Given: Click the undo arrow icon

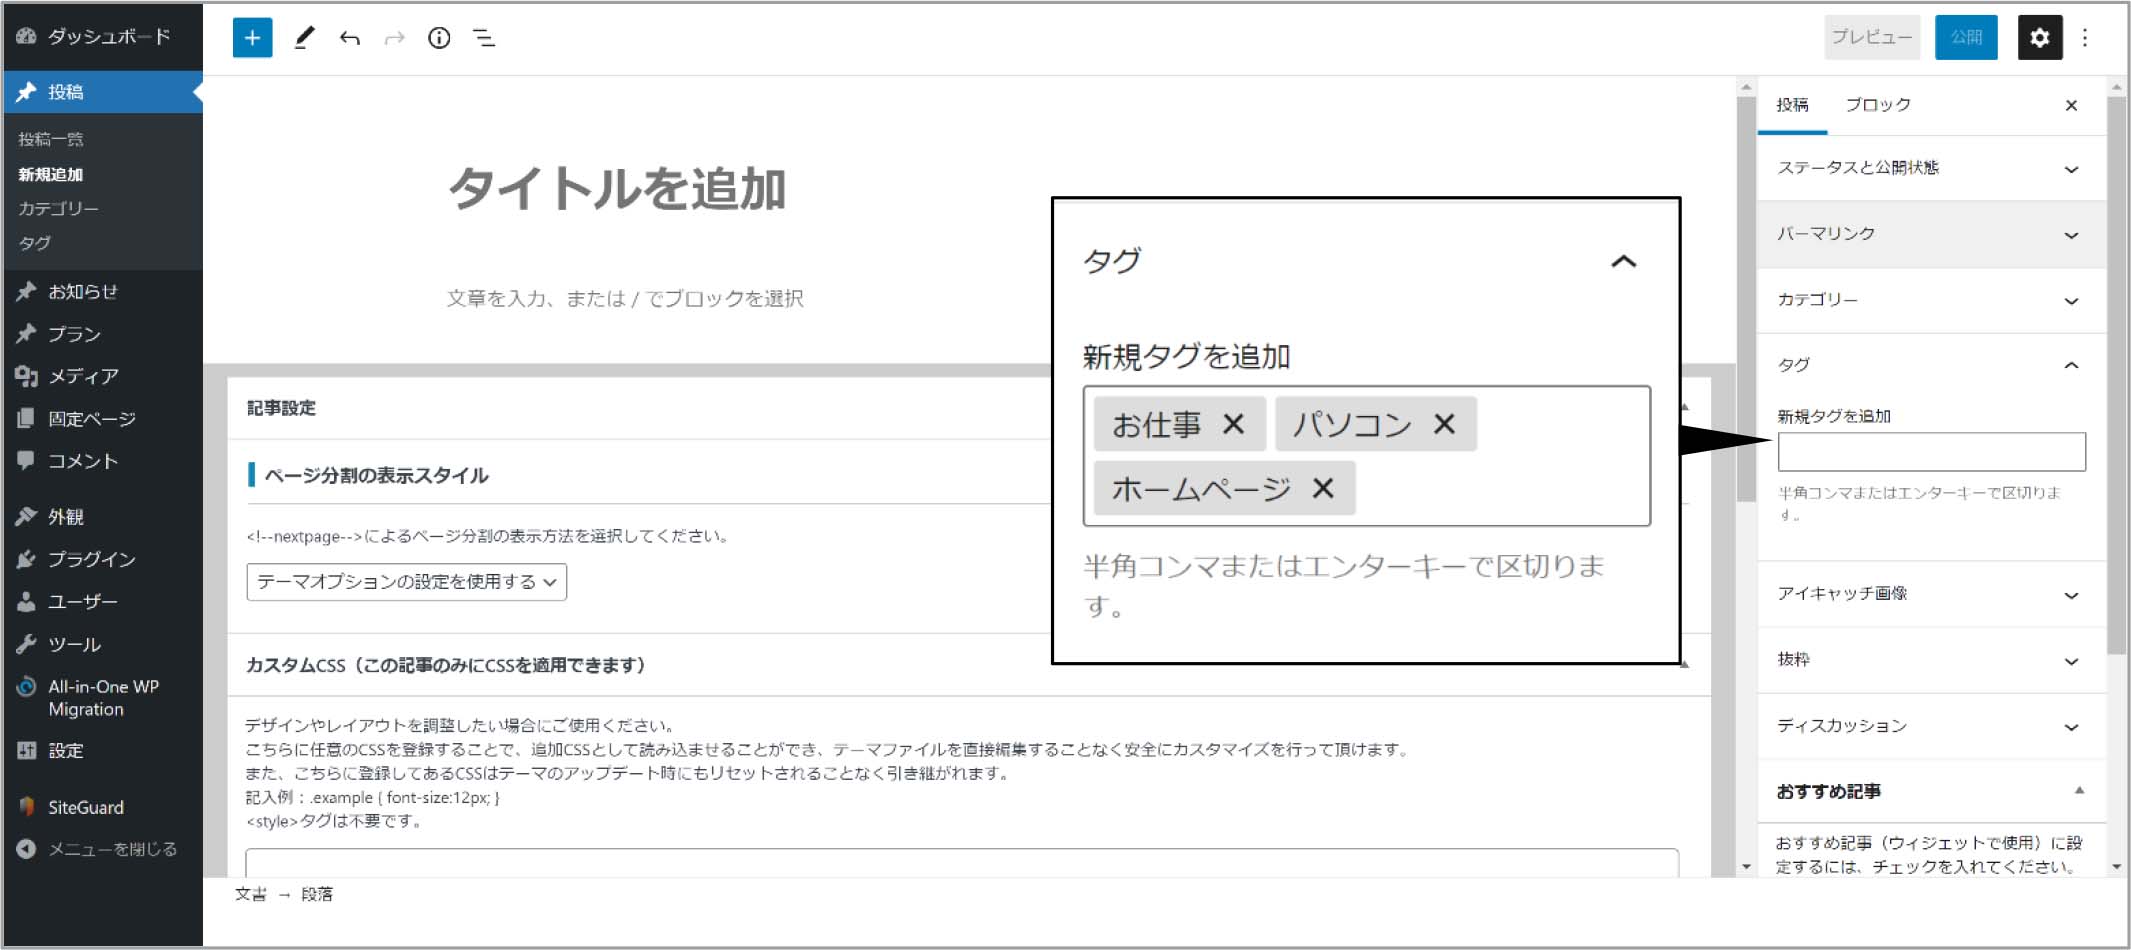Looking at the screenshot, I should coord(349,38).
